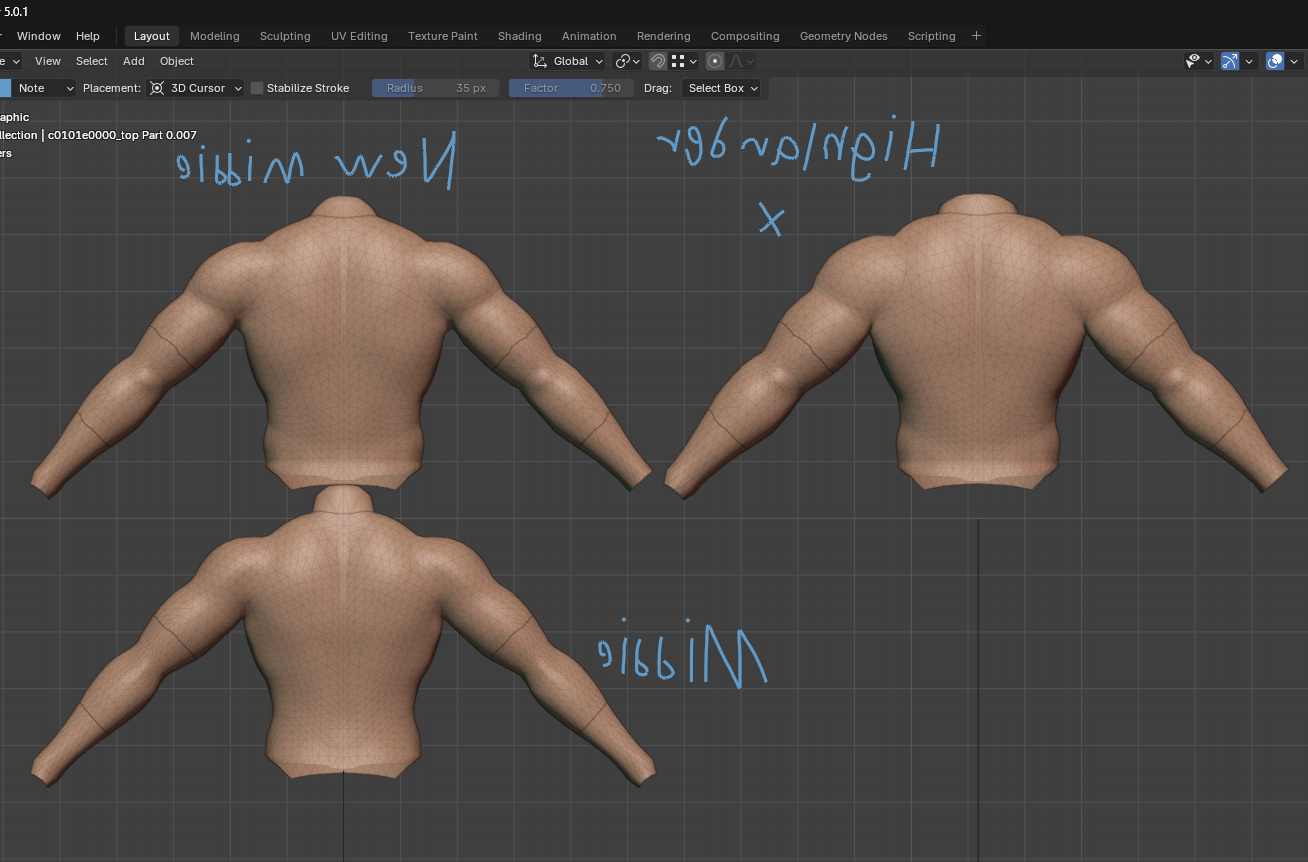This screenshot has height=862, width=1308.
Task: Expand the Select Box drag dropdown
Action: tap(721, 88)
